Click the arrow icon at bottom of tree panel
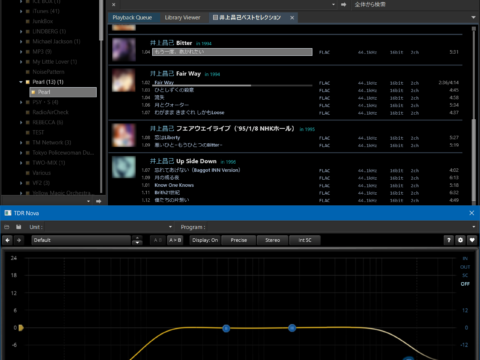This screenshot has height=360, width=480. click(99, 201)
